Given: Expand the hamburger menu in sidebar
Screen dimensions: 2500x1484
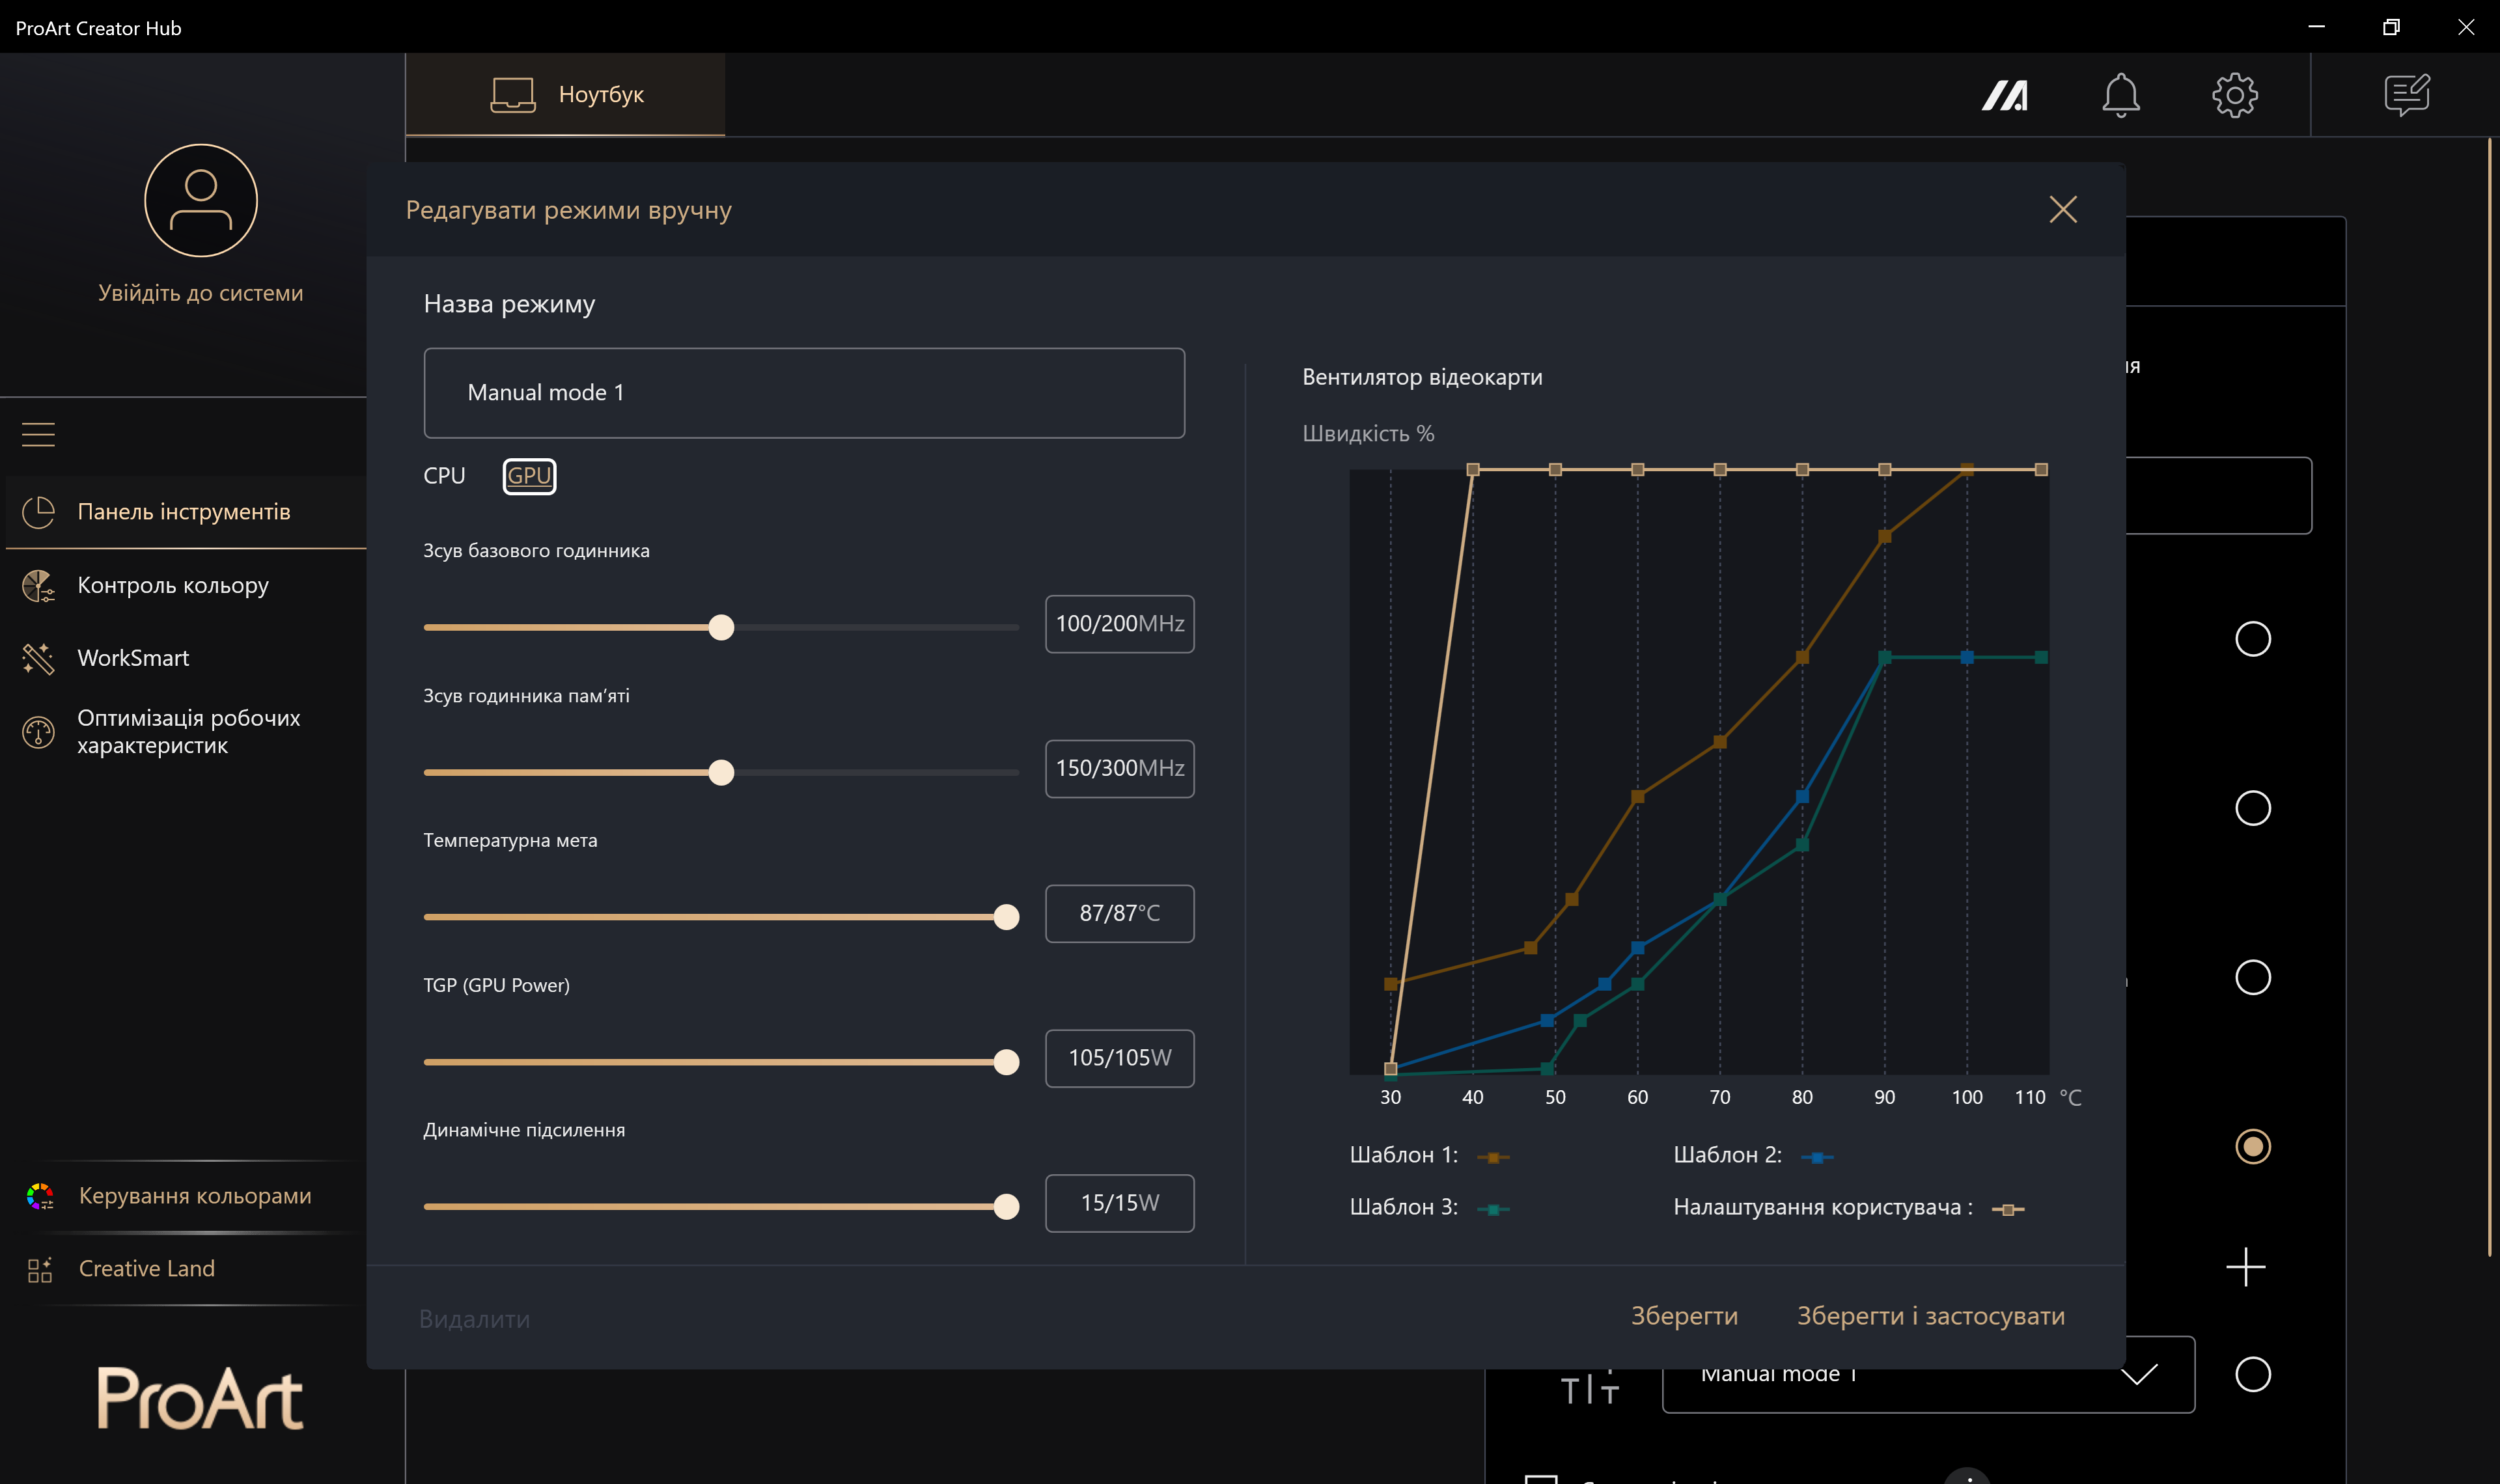Looking at the screenshot, I should [x=38, y=434].
